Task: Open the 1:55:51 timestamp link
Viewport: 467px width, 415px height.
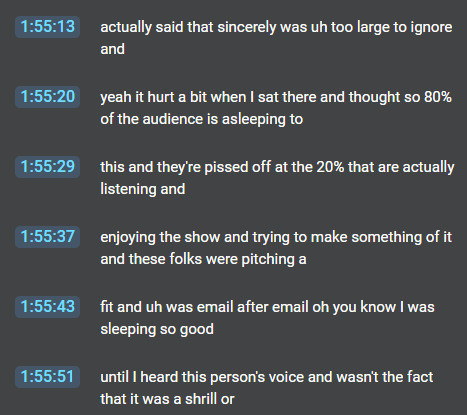Action: 47,377
